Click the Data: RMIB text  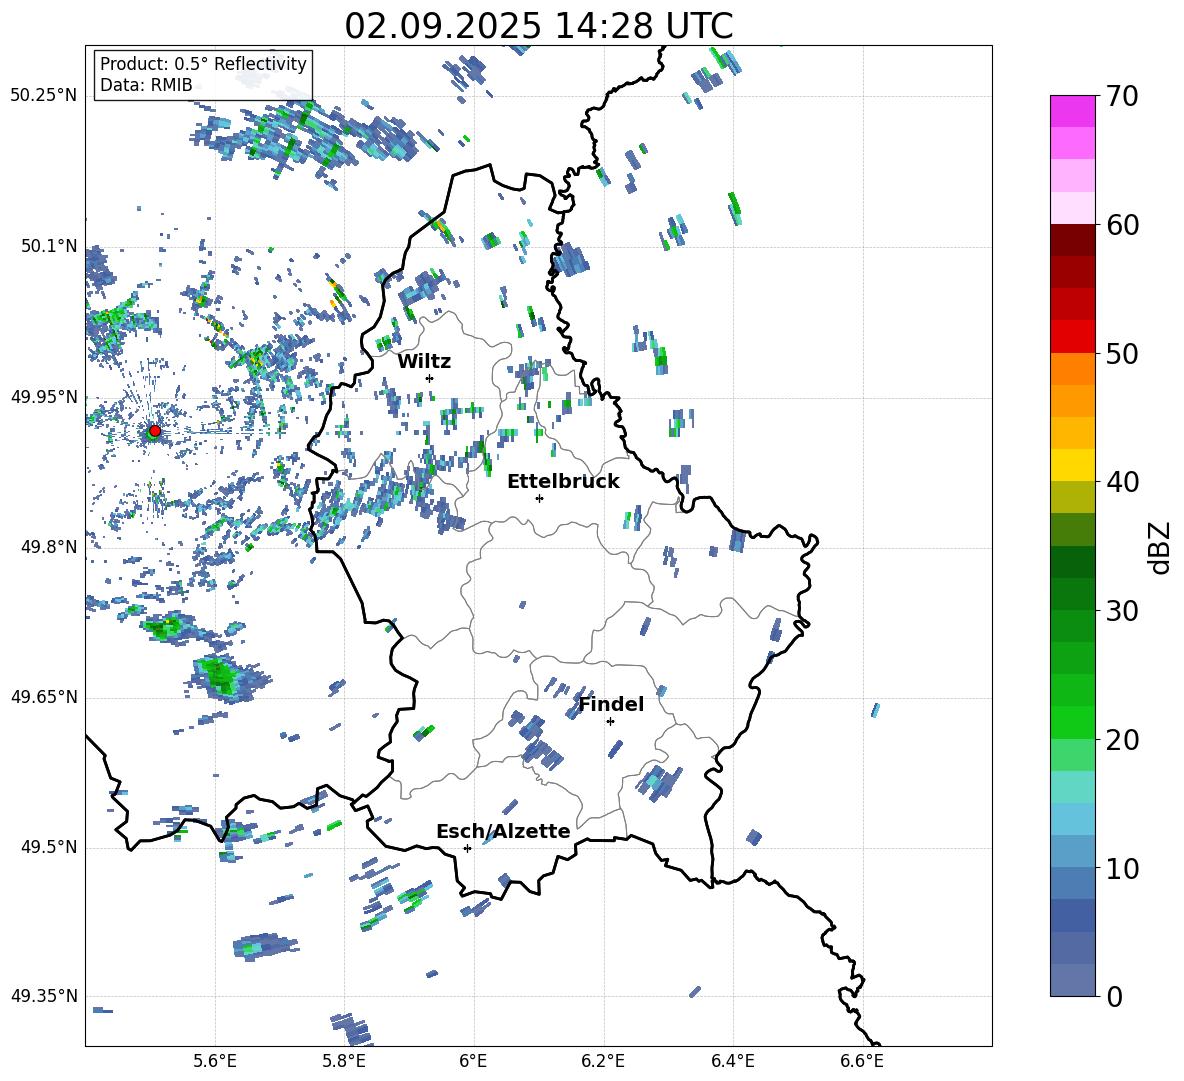coord(146,85)
